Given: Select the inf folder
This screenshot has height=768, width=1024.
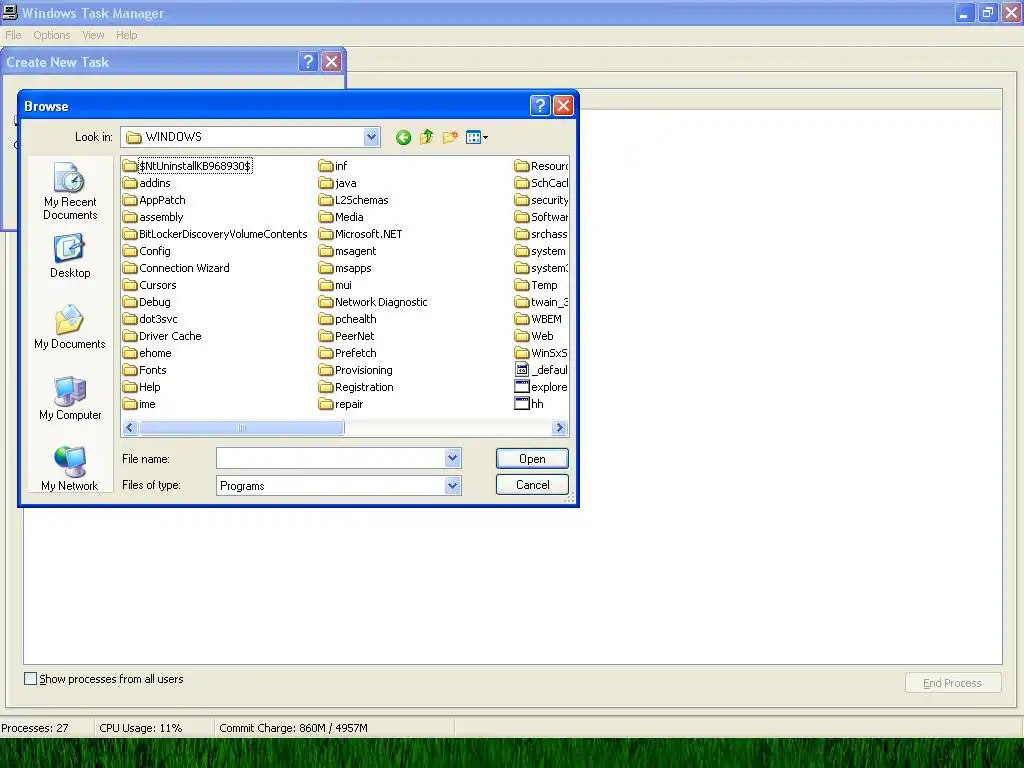Looking at the screenshot, I should pos(333,166).
